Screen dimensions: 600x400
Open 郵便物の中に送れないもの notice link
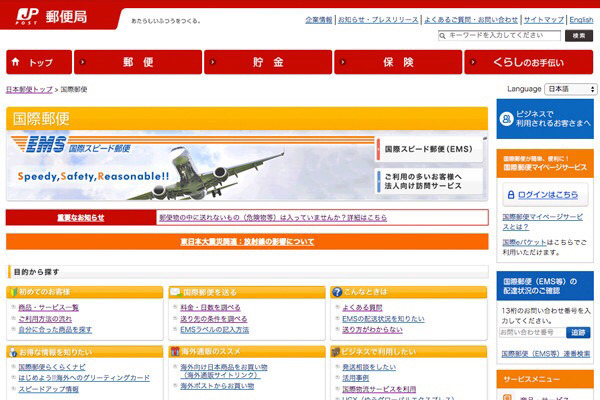(273, 218)
